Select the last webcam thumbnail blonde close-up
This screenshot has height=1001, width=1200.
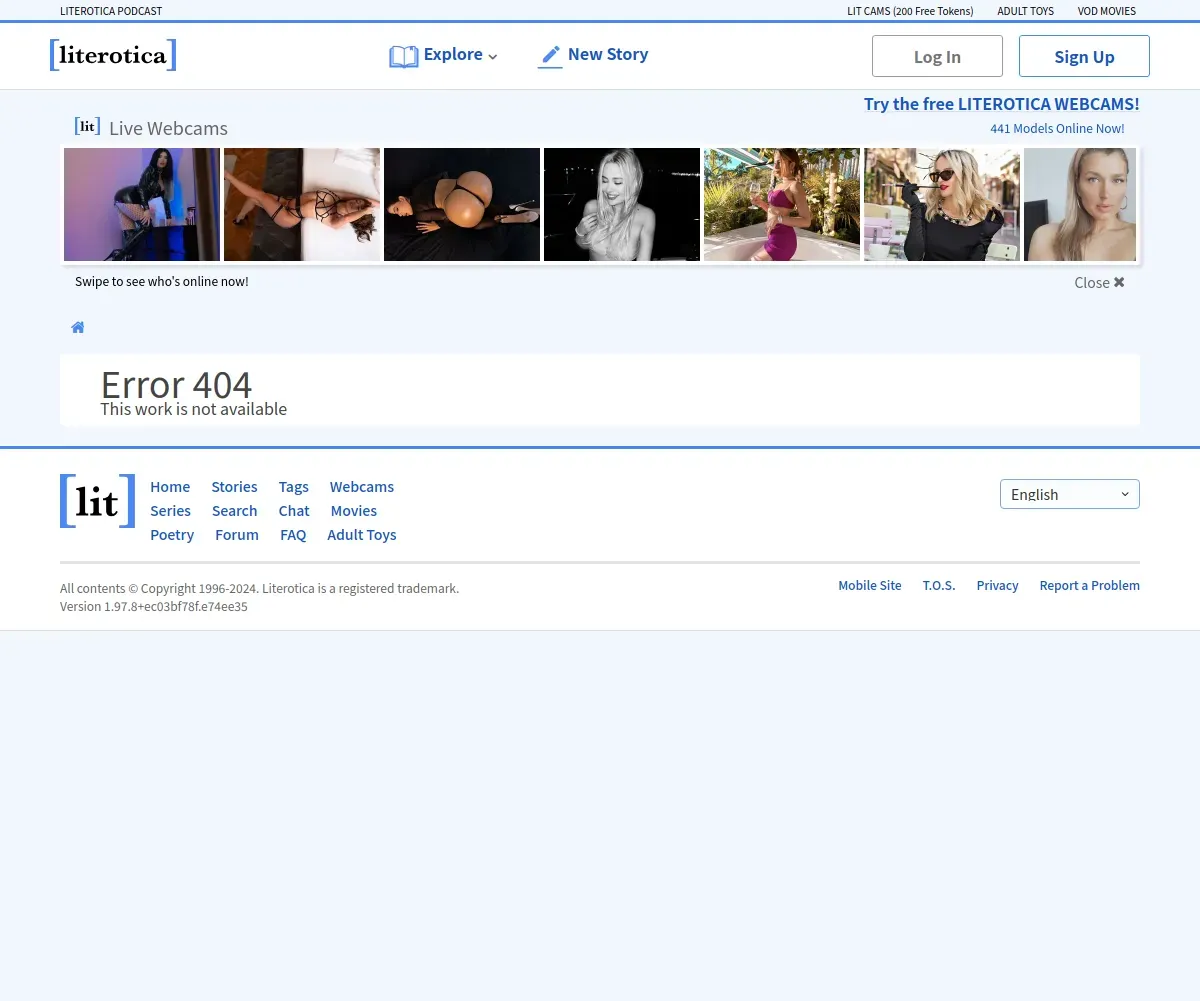[1080, 204]
